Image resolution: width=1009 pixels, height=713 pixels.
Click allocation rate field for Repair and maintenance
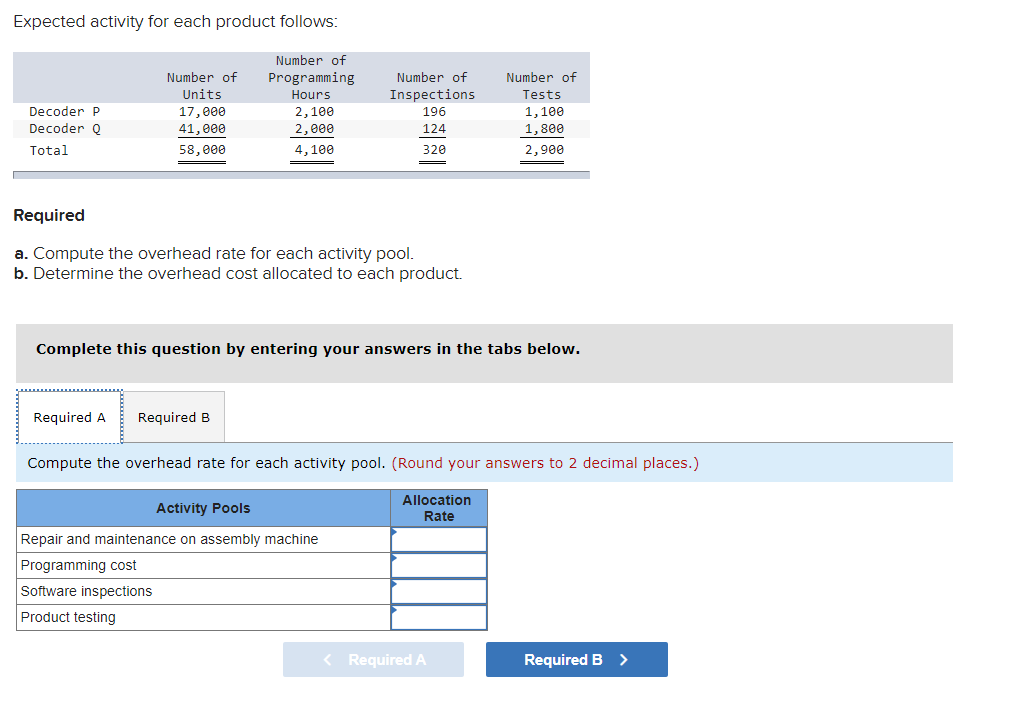pos(440,539)
